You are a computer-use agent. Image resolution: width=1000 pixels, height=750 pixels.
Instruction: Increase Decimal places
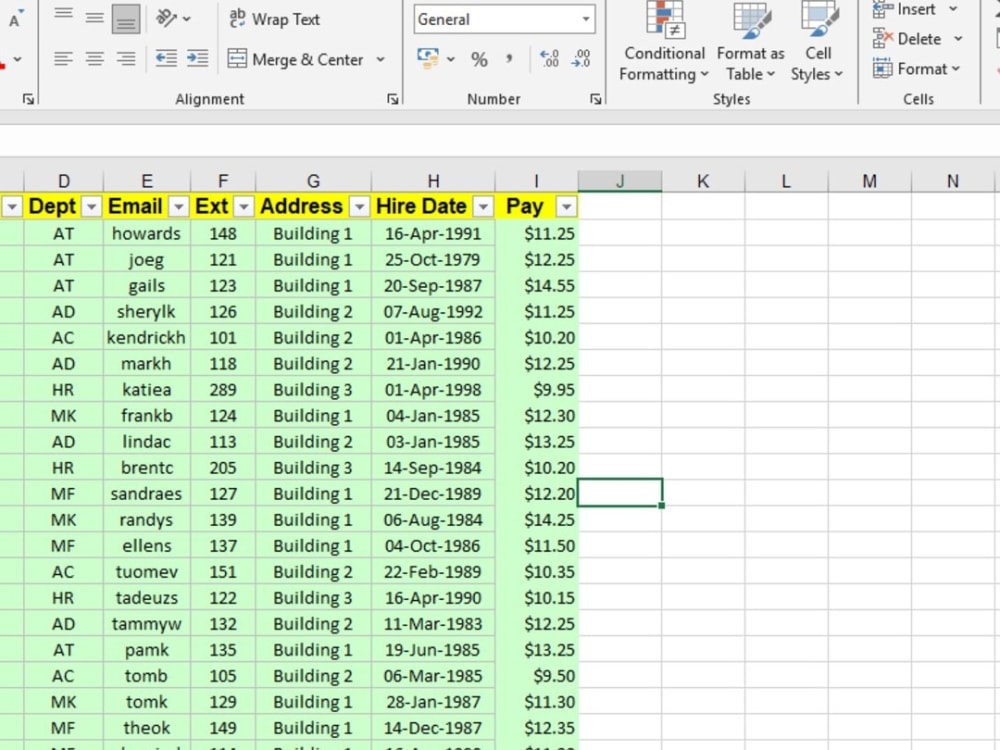click(549, 59)
